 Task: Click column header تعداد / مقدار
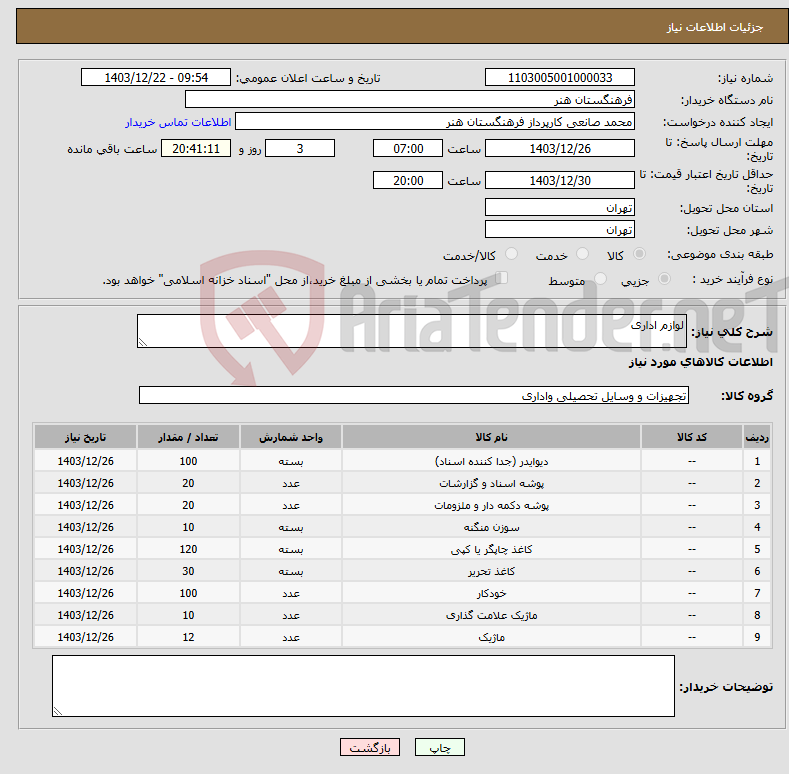click(x=188, y=437)
